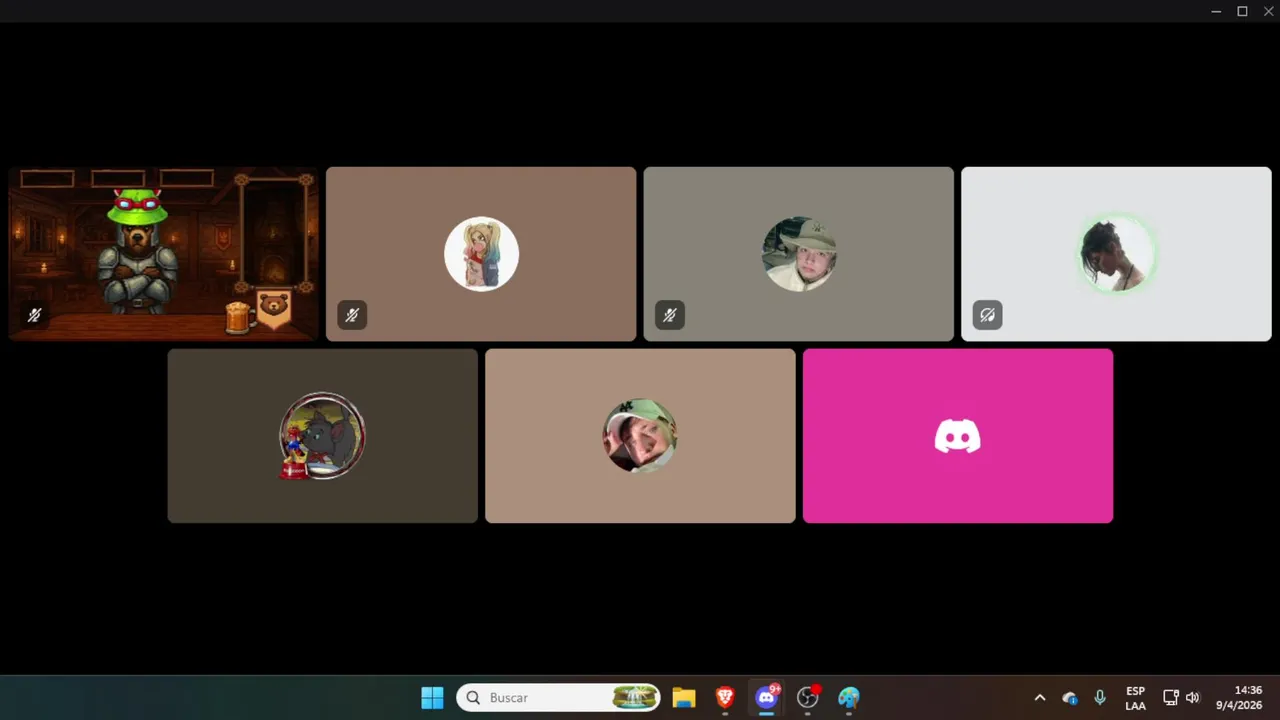Click the Discord logo on the pink tile
1280x720 pixels.
coord(958,436)
